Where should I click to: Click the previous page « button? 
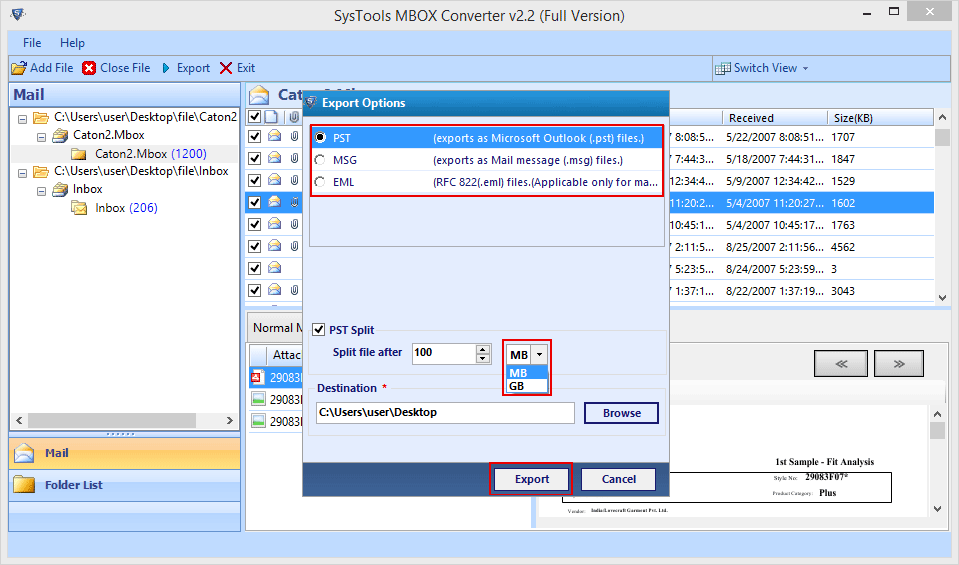pyautogui.click(x=841, y=364)
